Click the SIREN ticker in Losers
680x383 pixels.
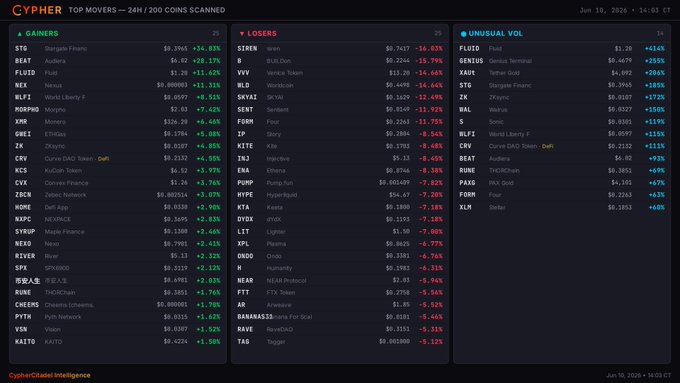click(247, 49)
